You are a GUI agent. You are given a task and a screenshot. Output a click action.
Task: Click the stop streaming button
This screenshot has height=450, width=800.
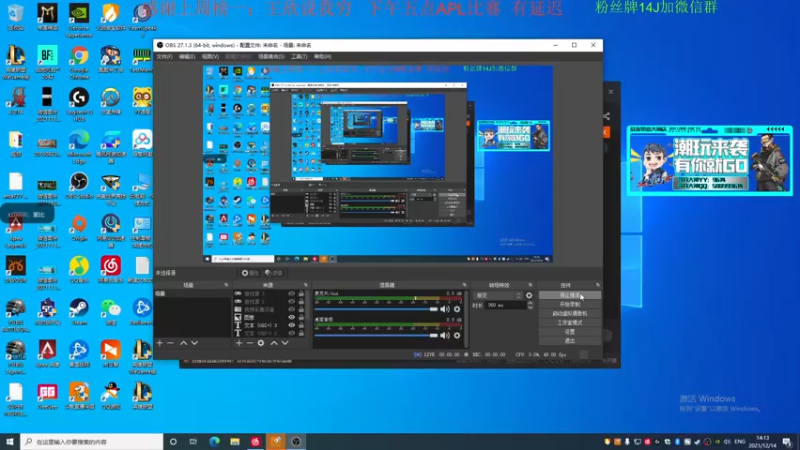click(569, 295)
